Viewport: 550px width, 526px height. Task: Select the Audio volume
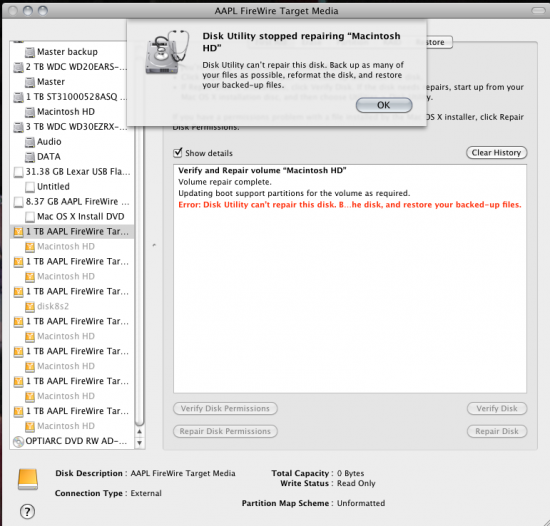(x=72, y=141)
